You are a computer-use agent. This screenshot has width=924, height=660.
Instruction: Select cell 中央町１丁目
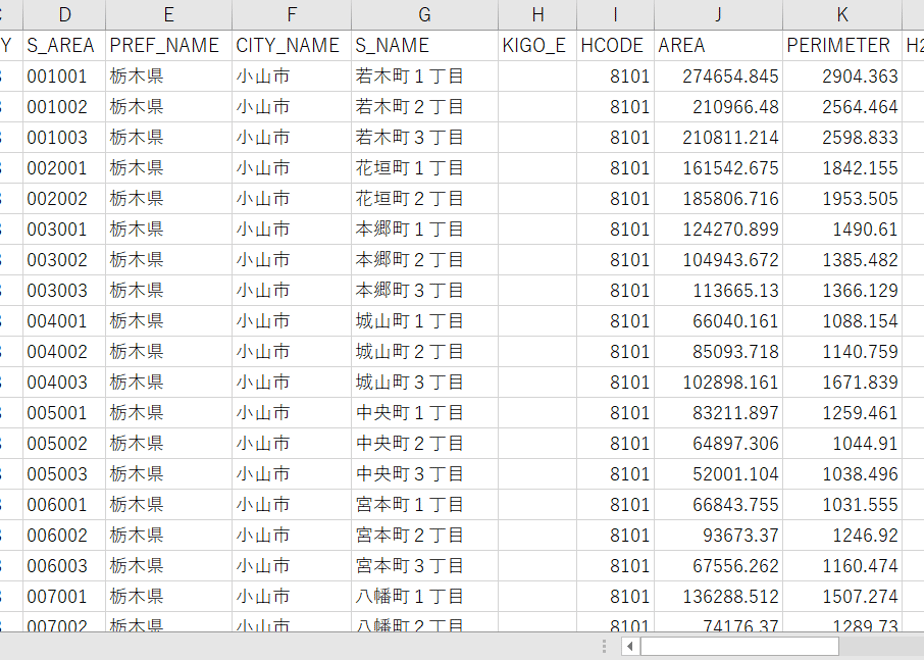[x=425, y=413]
